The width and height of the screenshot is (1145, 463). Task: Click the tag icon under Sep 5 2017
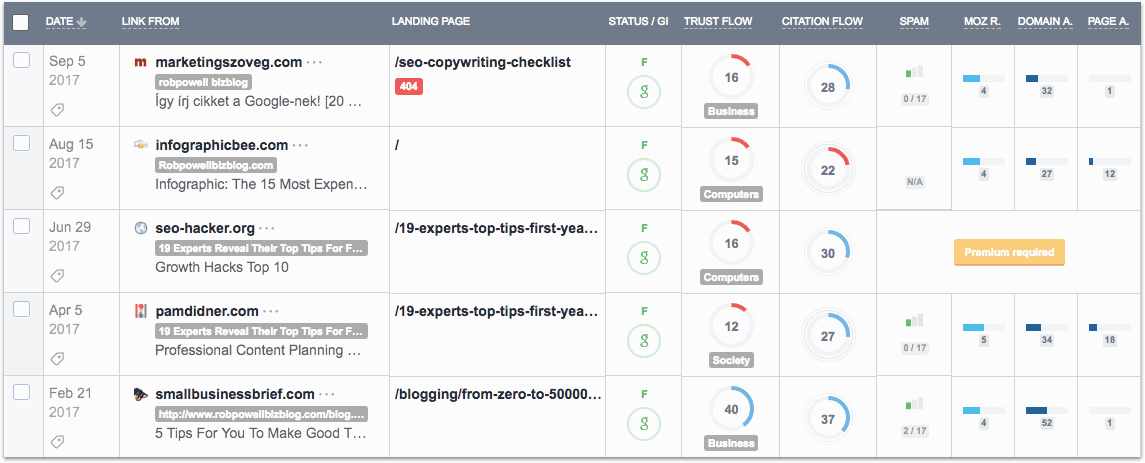tap(57, 110)
